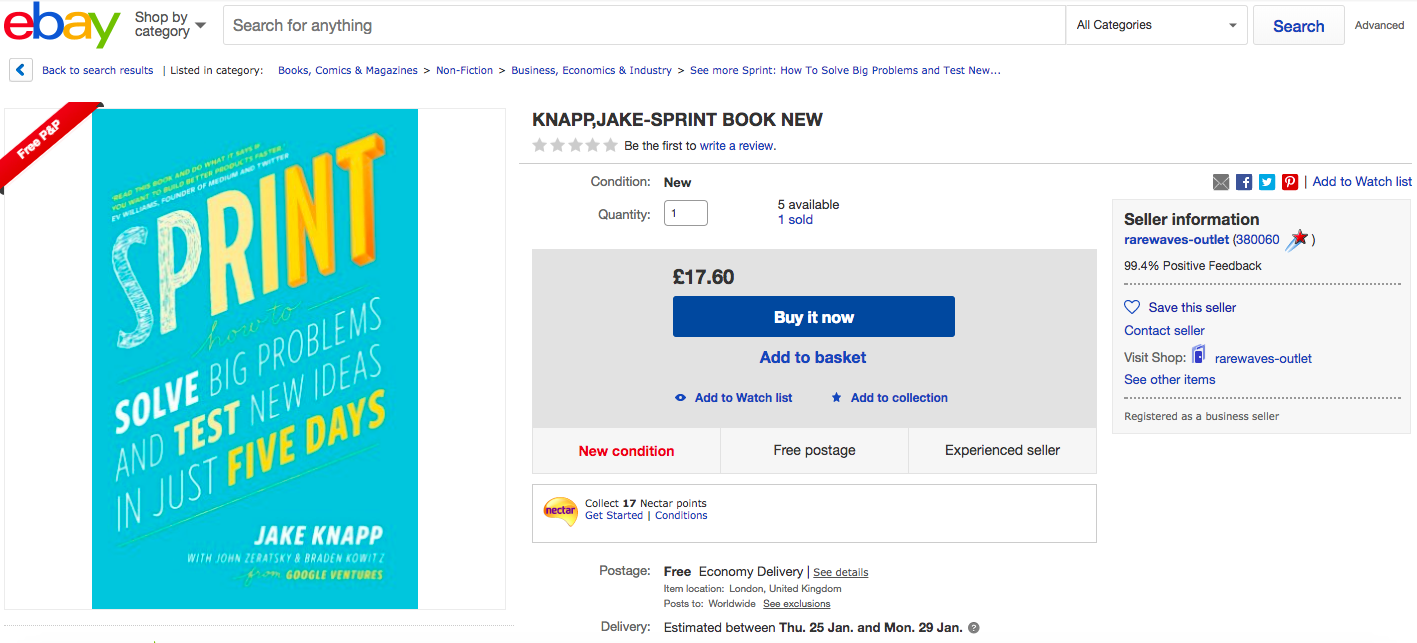Open rarewaves-outlet seller profile link
Image resolution: width=1417 pixels, height=643 pixels.
(x=1176, y=240)
